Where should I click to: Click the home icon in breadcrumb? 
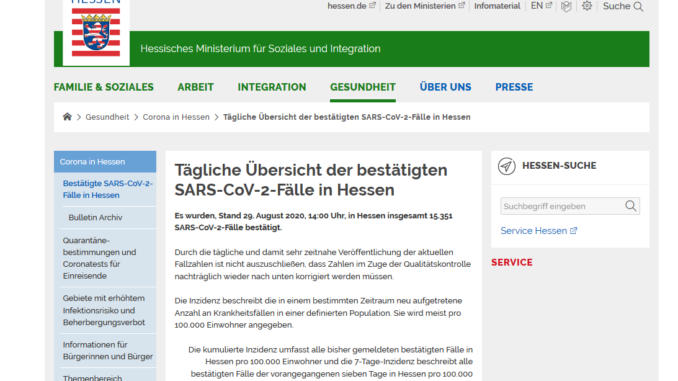(67, 117)
